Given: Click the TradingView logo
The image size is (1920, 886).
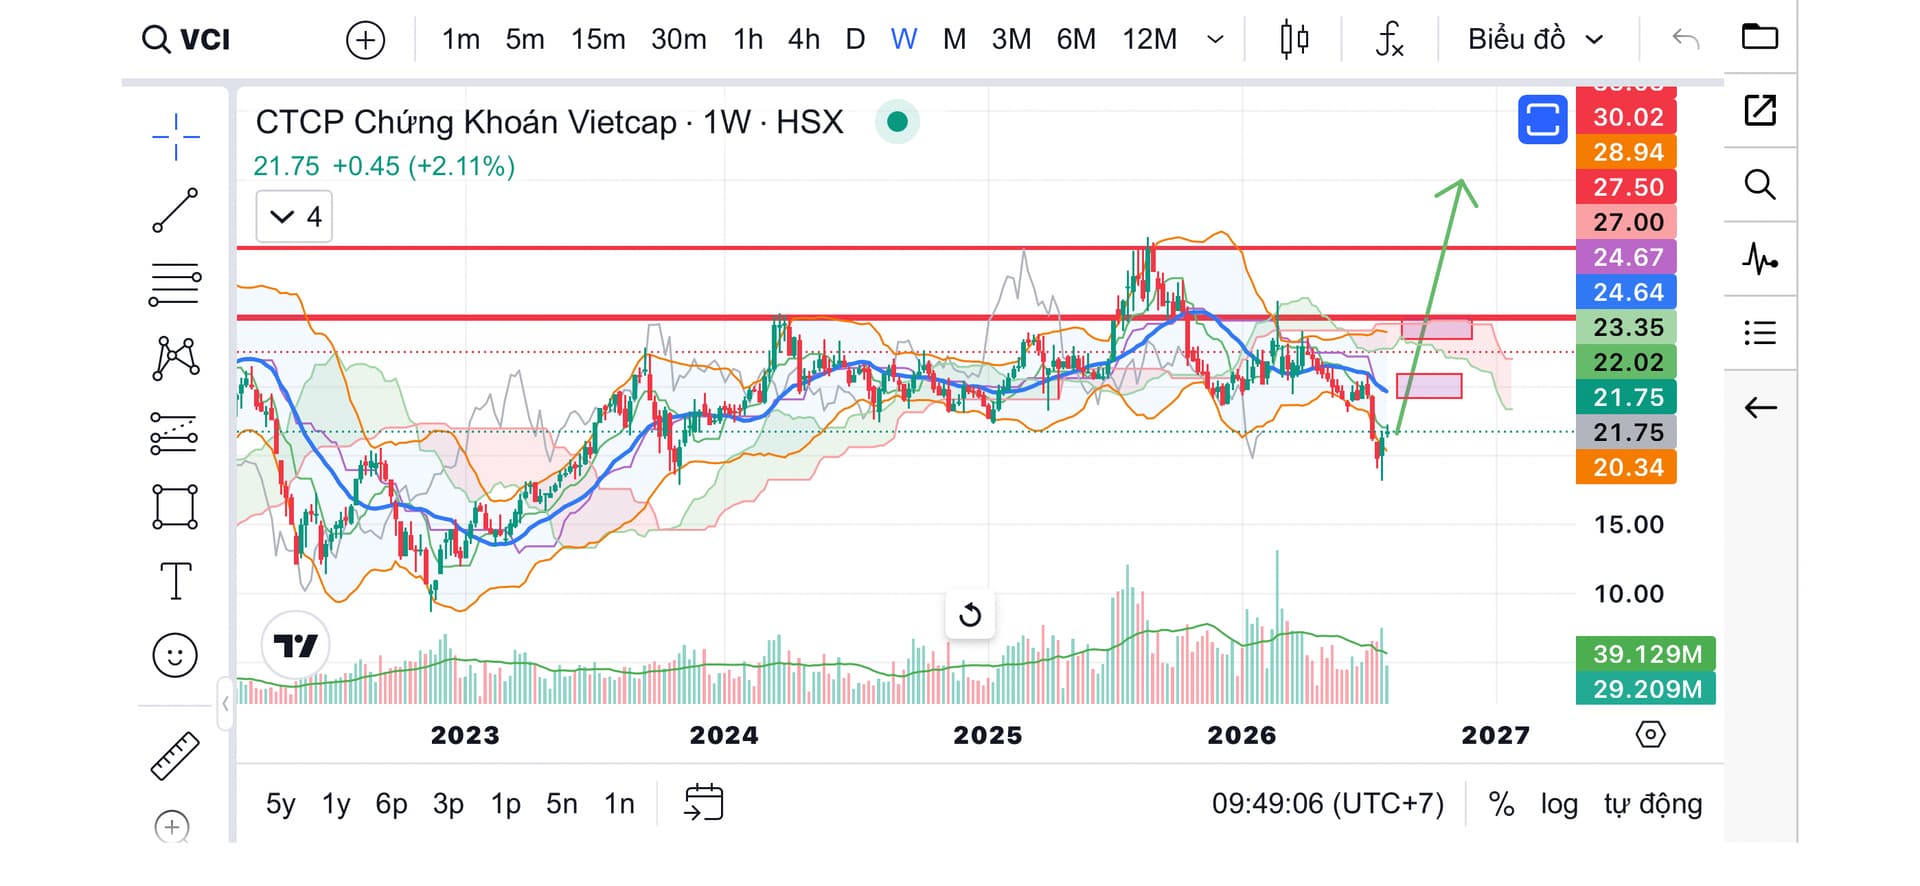Looking at the screenshot, I should pyautogui.click(x=296, y=646).
